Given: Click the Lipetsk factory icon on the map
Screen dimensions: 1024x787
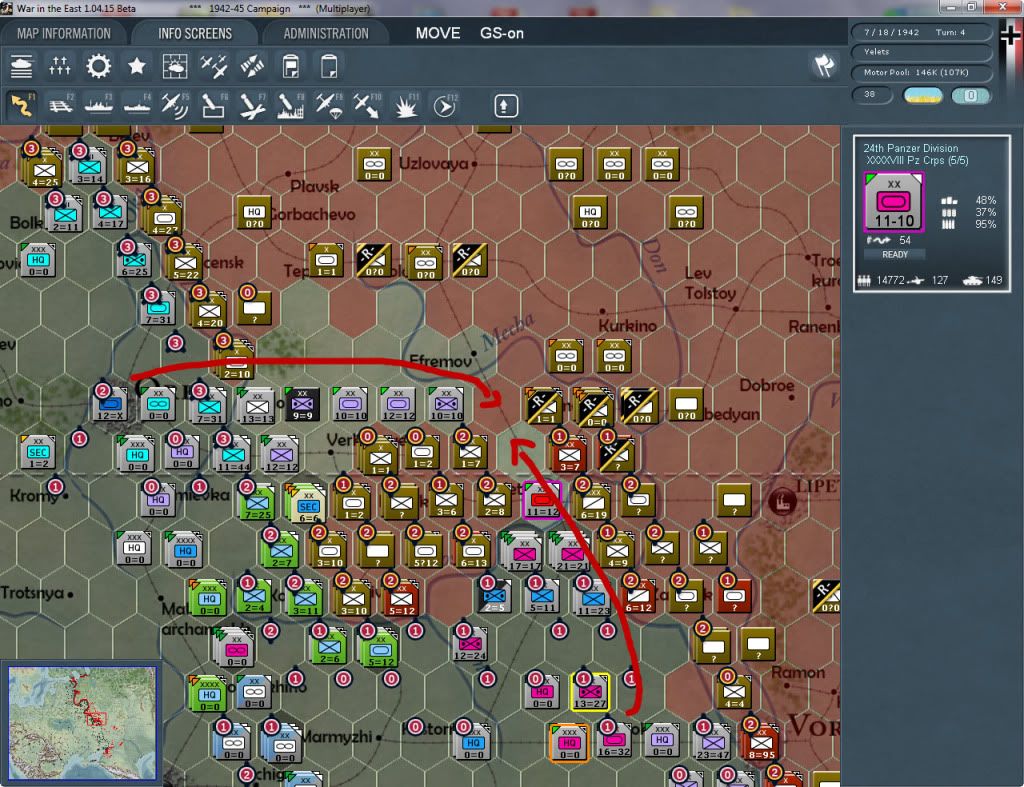Looking at the screenshot, I should click(x=782, y=502).
